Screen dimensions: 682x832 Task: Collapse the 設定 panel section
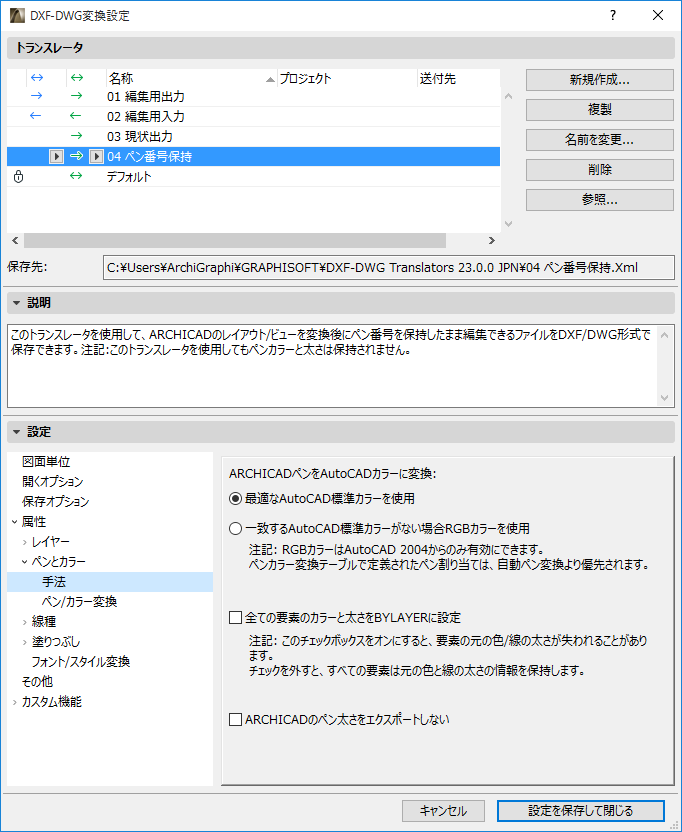coord(16,432)
